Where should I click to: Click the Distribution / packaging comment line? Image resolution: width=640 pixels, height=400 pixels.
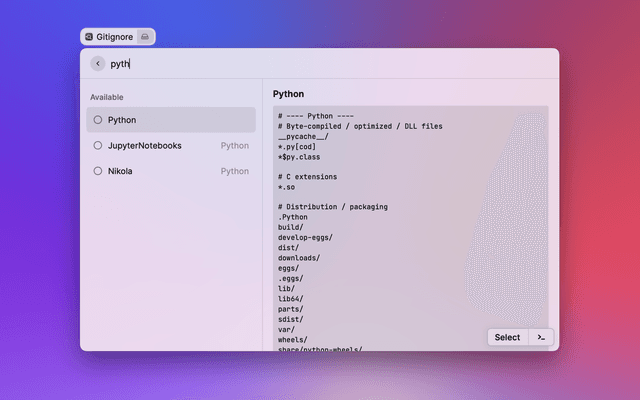[333, 207]
